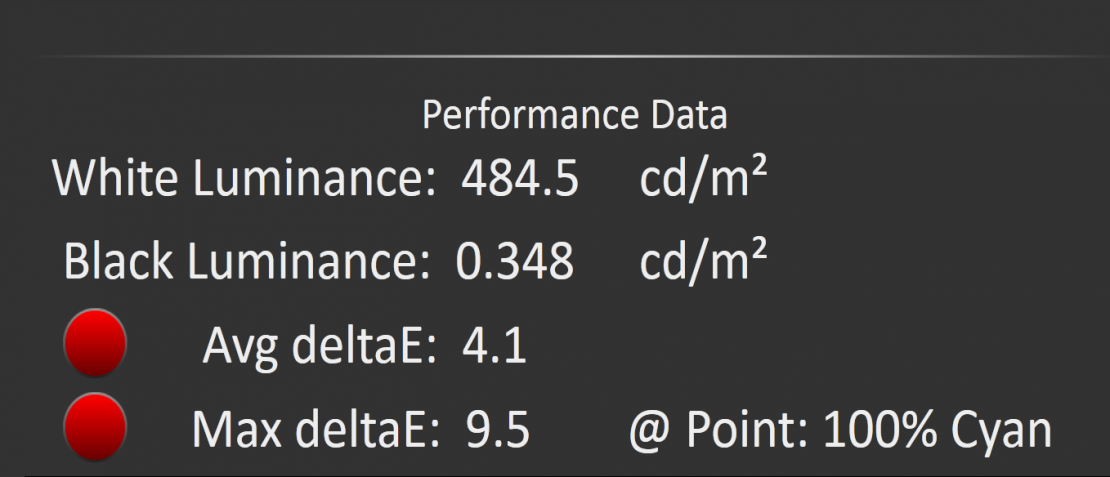Select the 0.348 black luminance value

click(515, 262)
